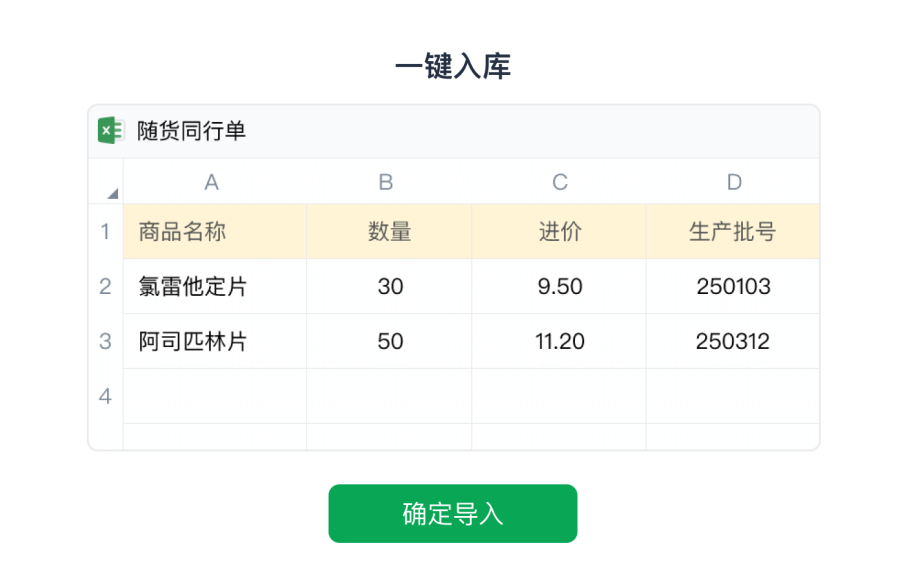The image size is (915, 575).
Task: Select column A header
Action: coord(212,182)
